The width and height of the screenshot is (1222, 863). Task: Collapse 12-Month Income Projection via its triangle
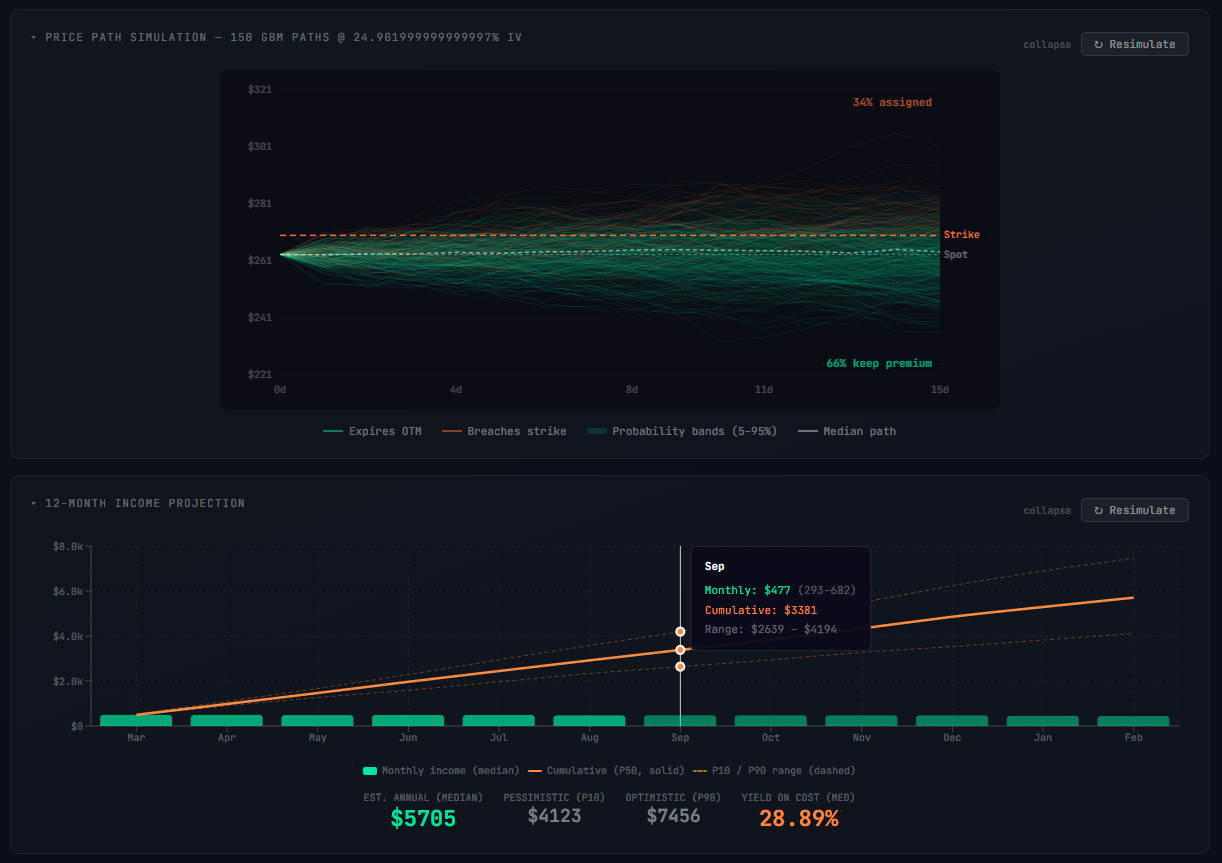pos(33,503)
